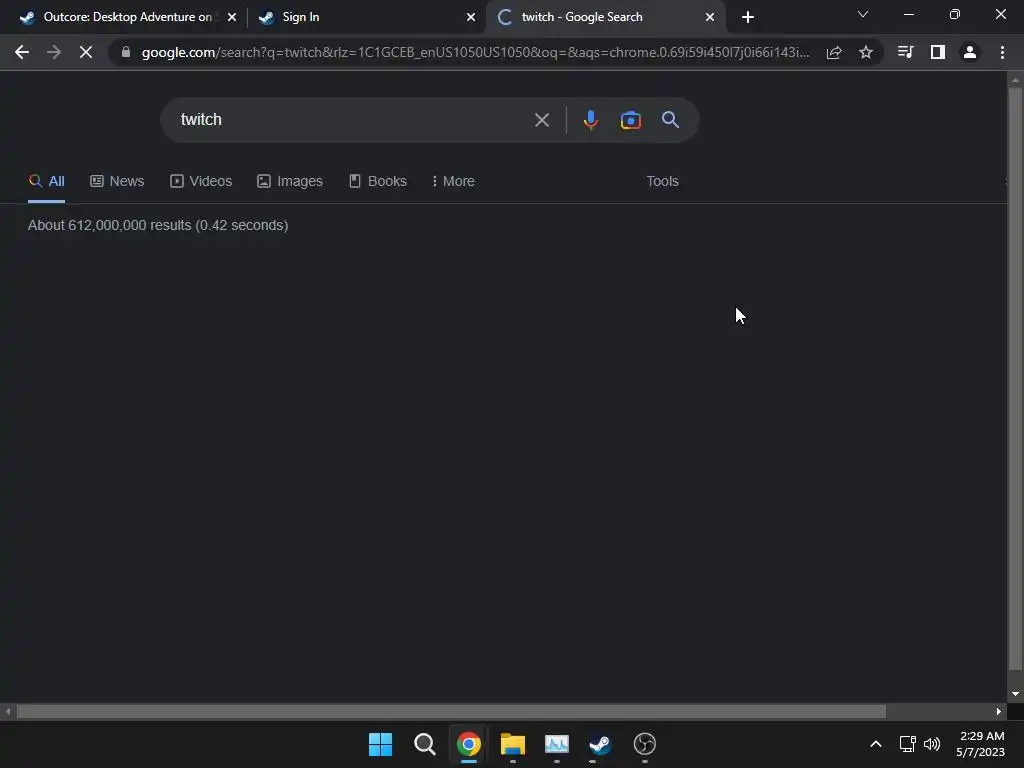The image size is (1024, 768).
Task: Filter results by News
Action: tap(117, 181)
